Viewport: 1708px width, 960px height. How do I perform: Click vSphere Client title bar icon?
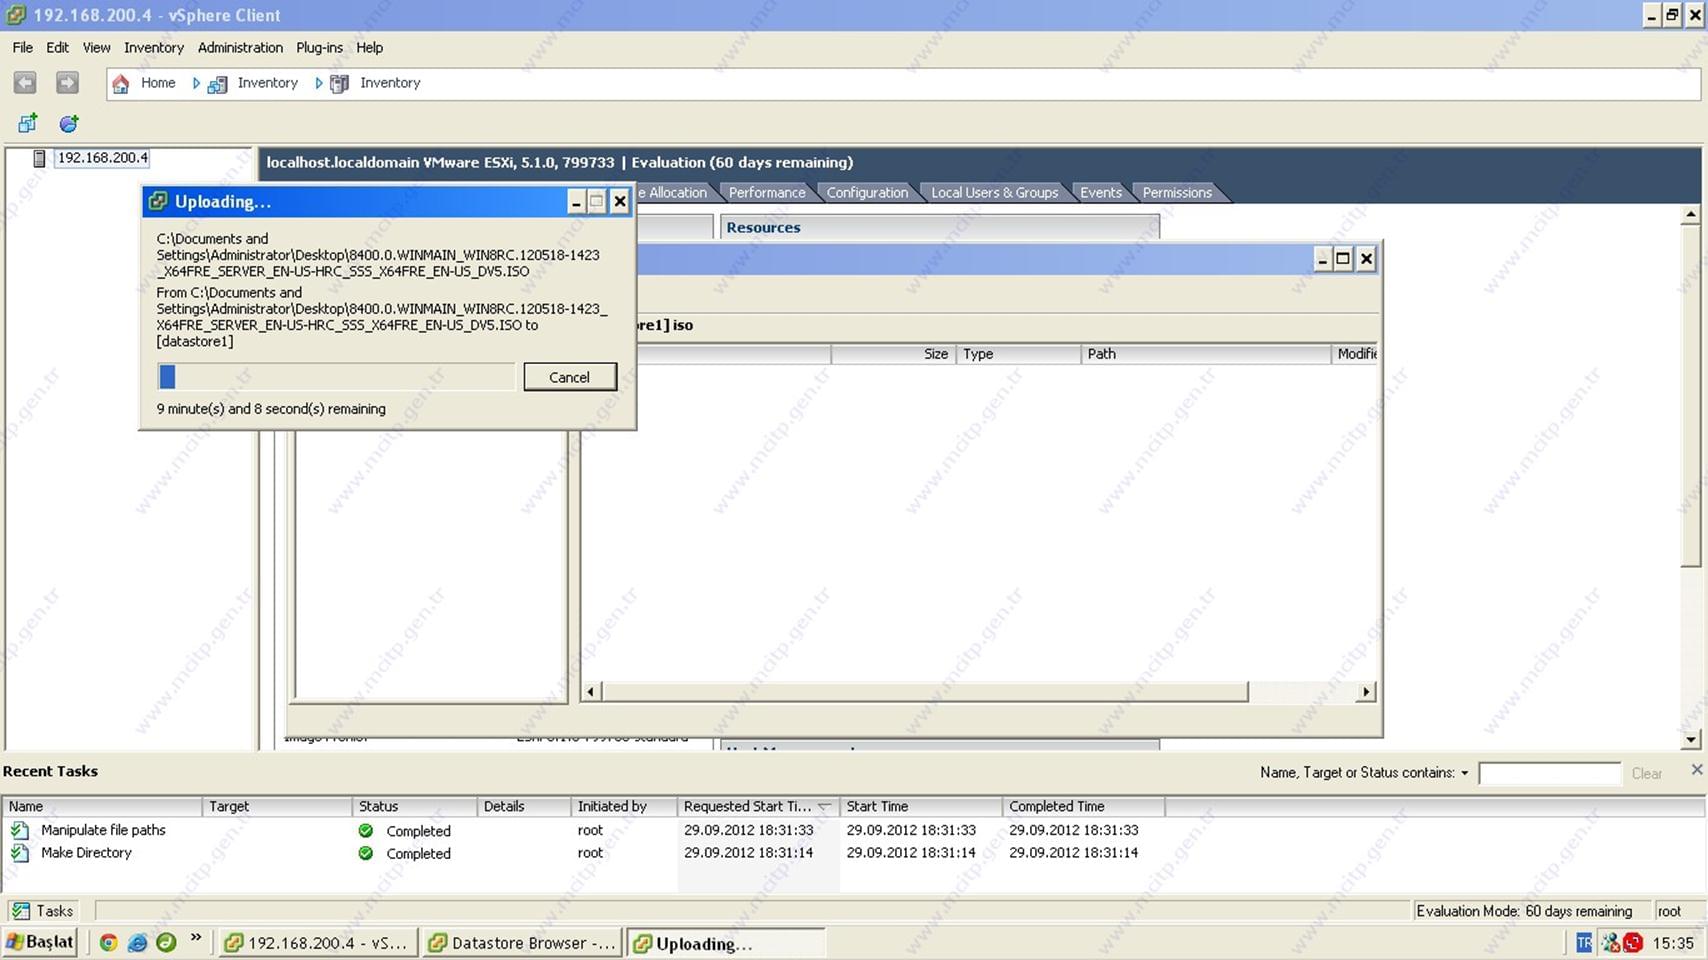click(x=16, y=15)
